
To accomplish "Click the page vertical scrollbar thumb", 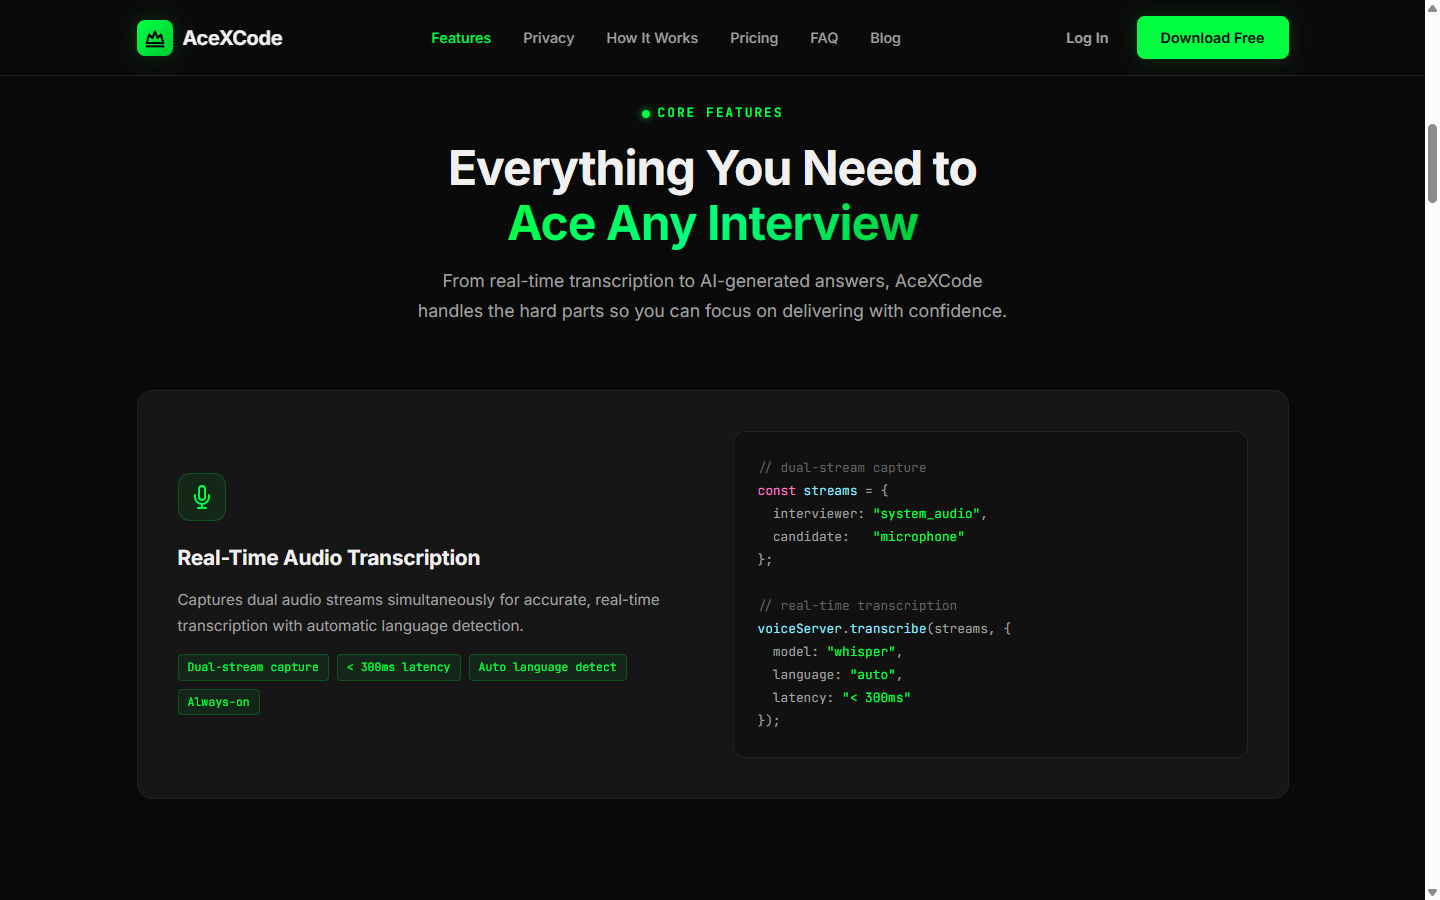I will [1432, 163].
